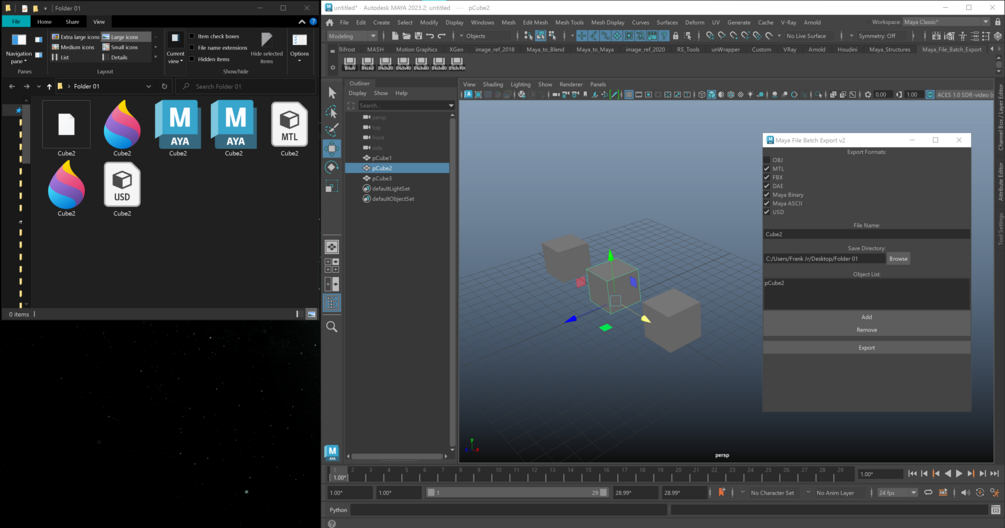
Task: Click Remove in Maya File Batch Export
Action: coord(867,330)
